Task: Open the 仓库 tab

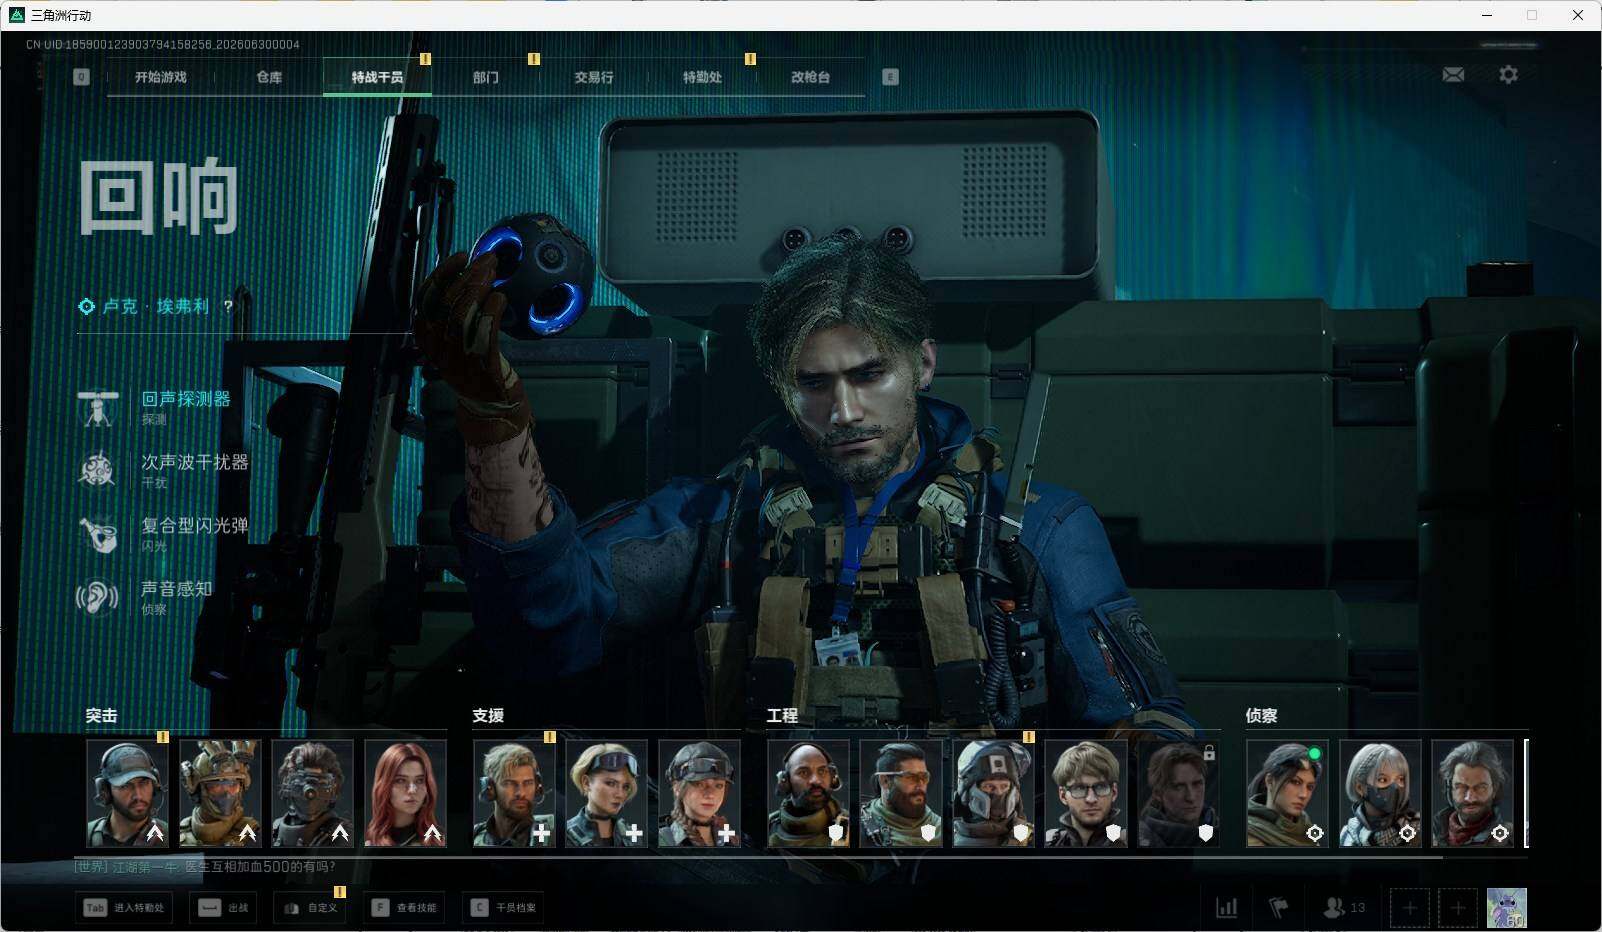Action: pyautogui.click(x=269, y=77)
